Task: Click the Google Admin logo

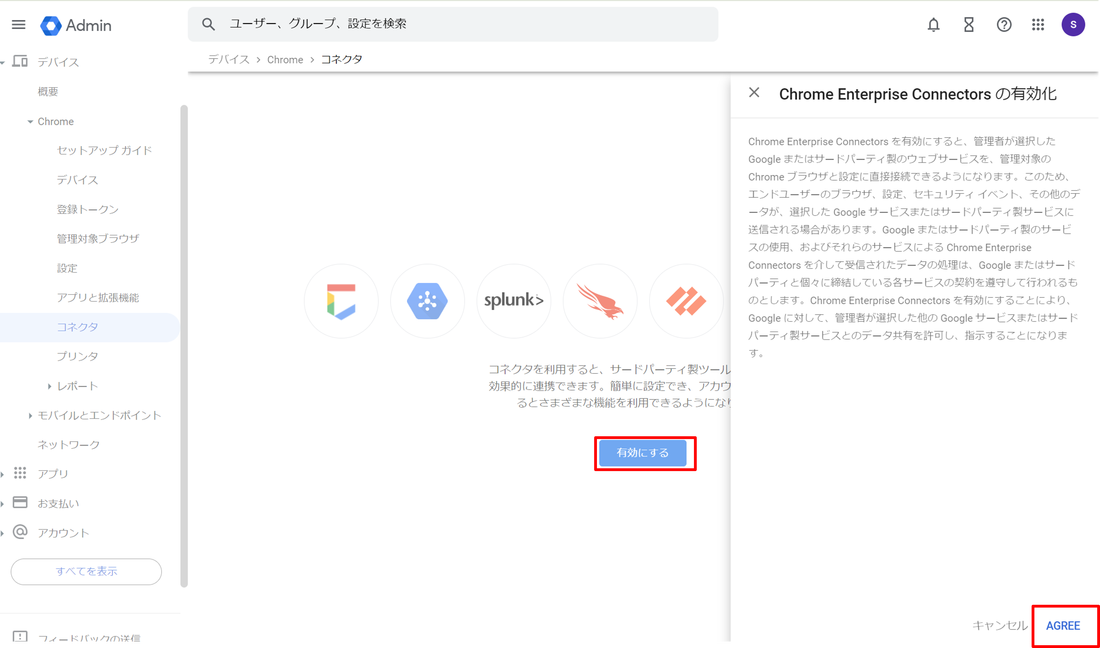Action: 76,26
